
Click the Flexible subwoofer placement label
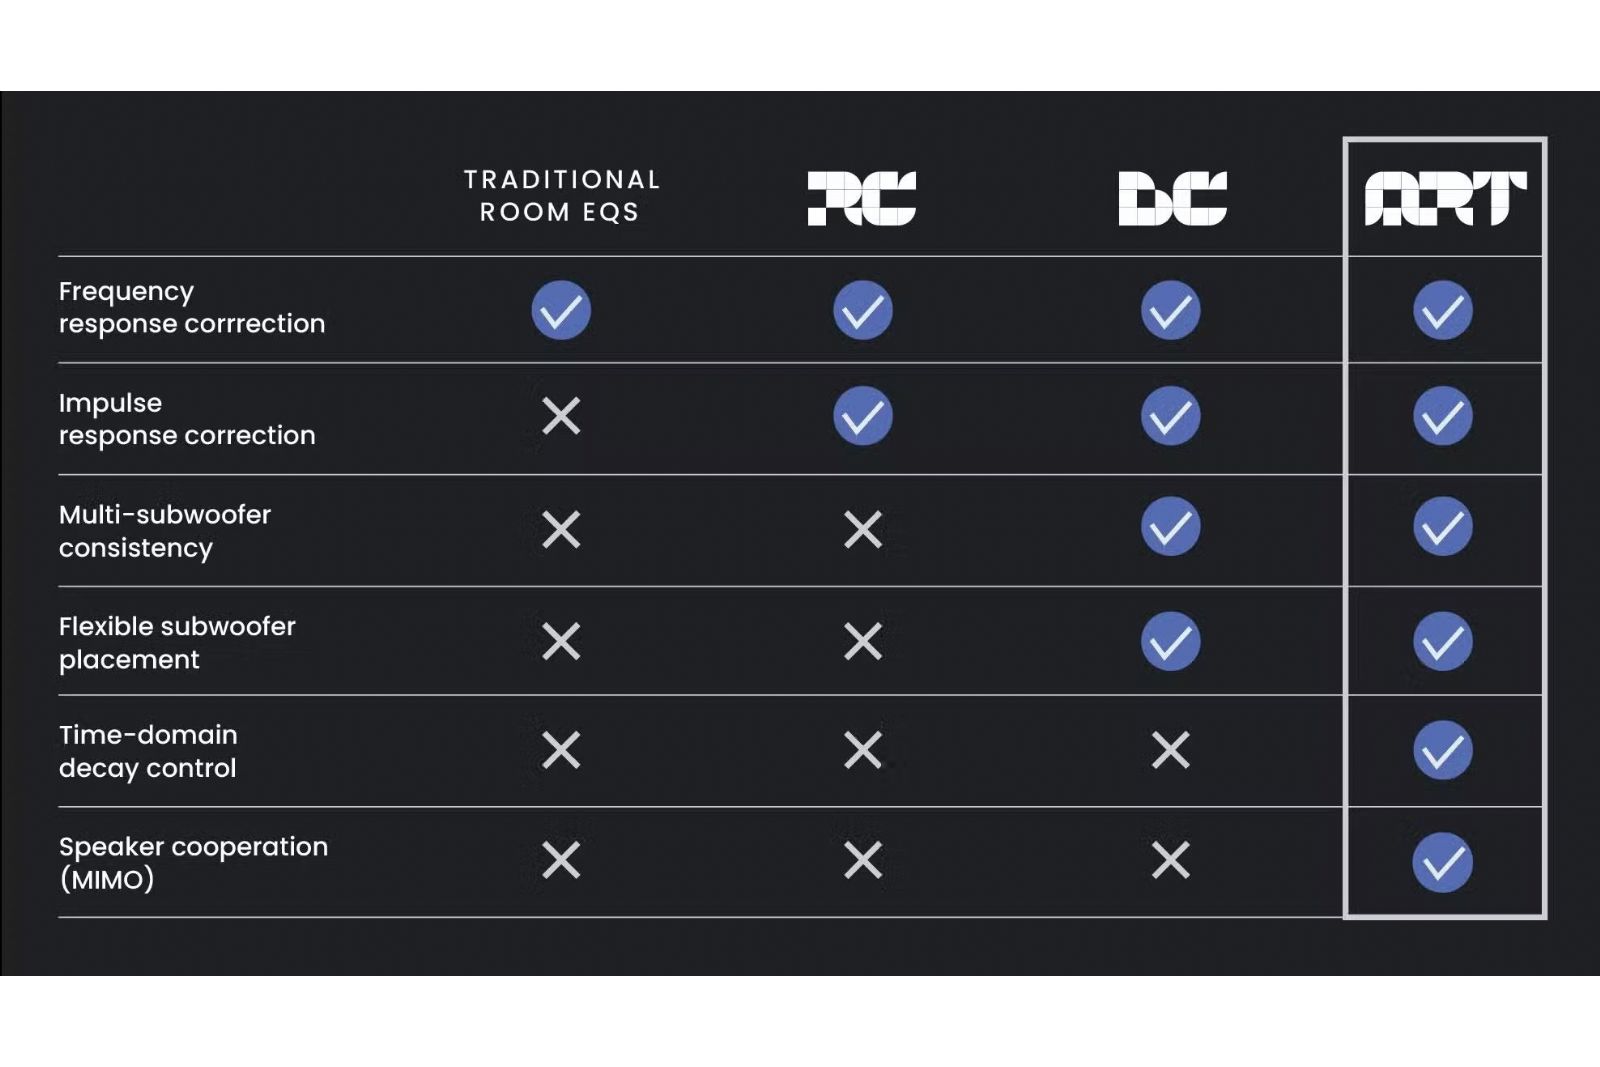[x=177, y=643]
